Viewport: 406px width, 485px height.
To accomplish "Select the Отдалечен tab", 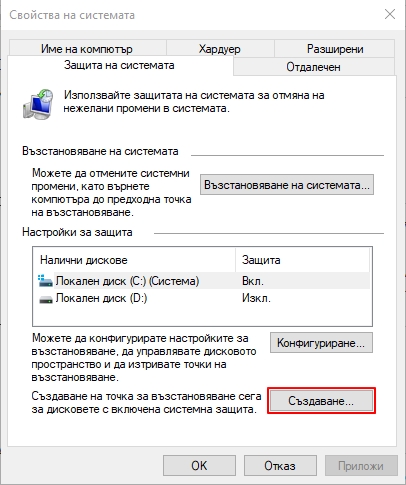I will 313,67.
